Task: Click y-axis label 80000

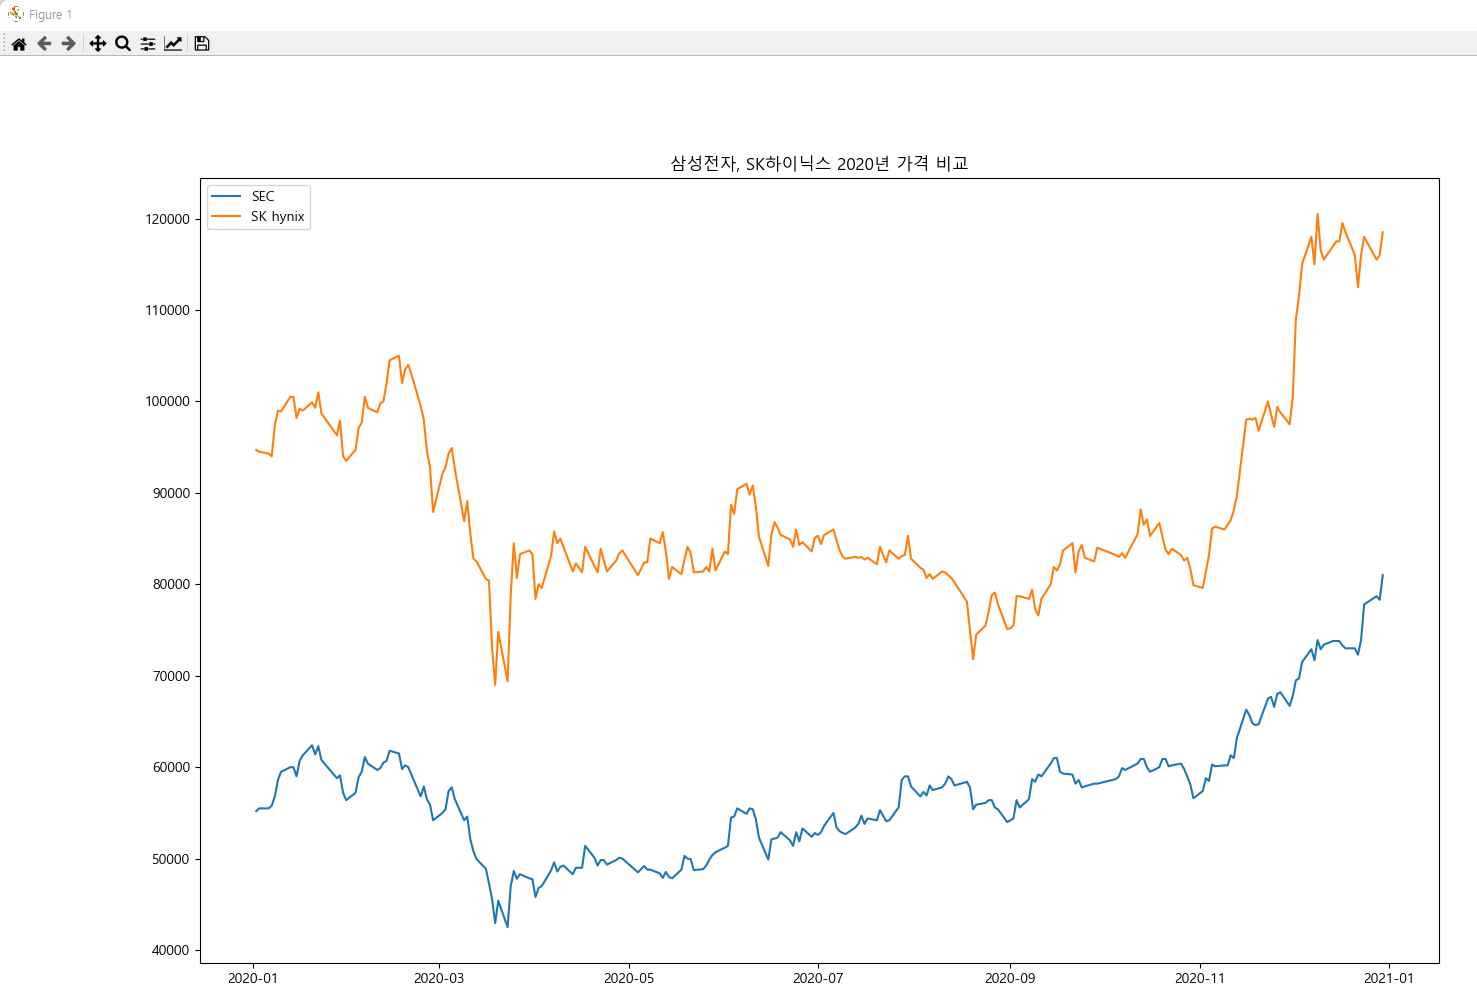Action: point(171,584)
